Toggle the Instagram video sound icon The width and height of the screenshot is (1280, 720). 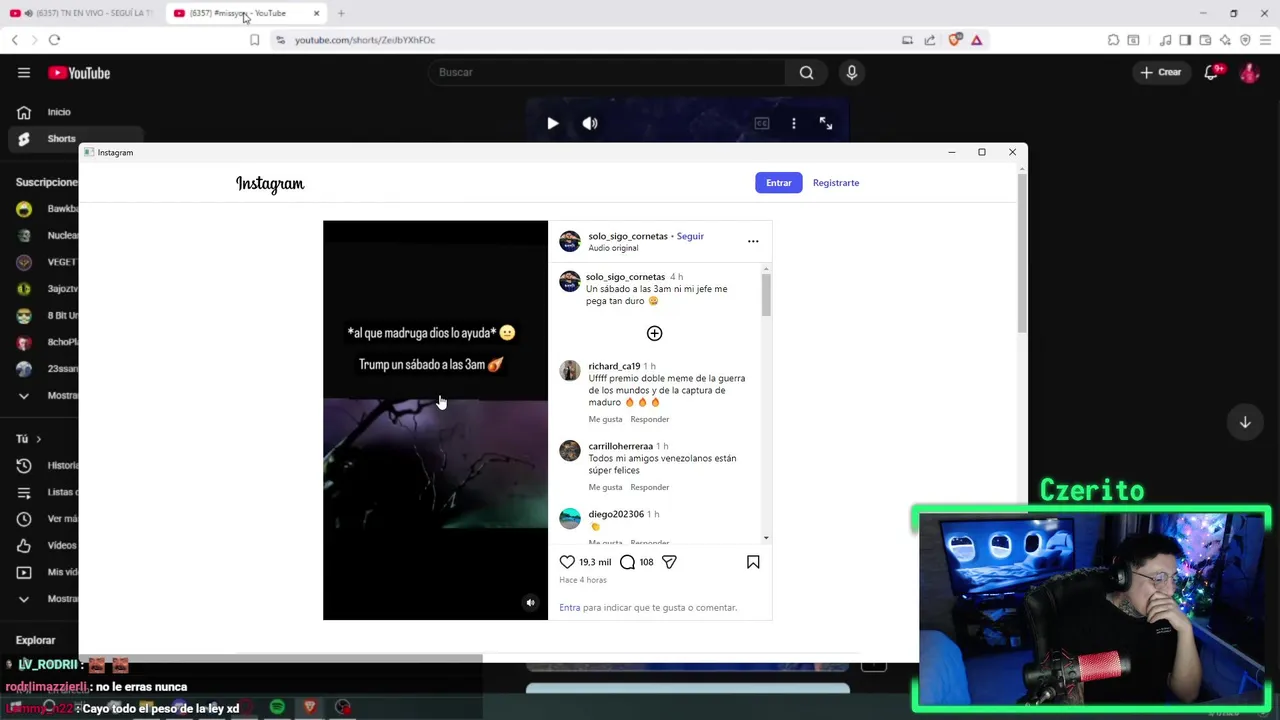(530, 602)
